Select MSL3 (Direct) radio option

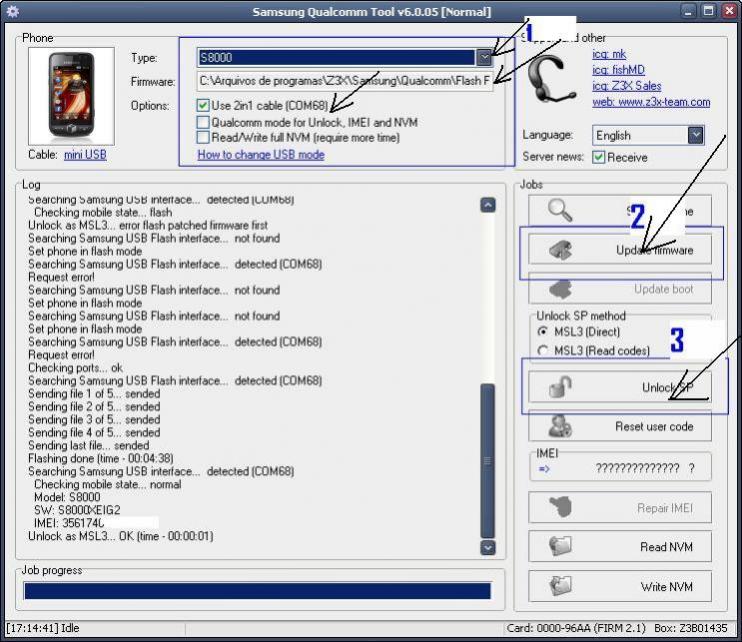pyautogui.click(x=543, y=332)
